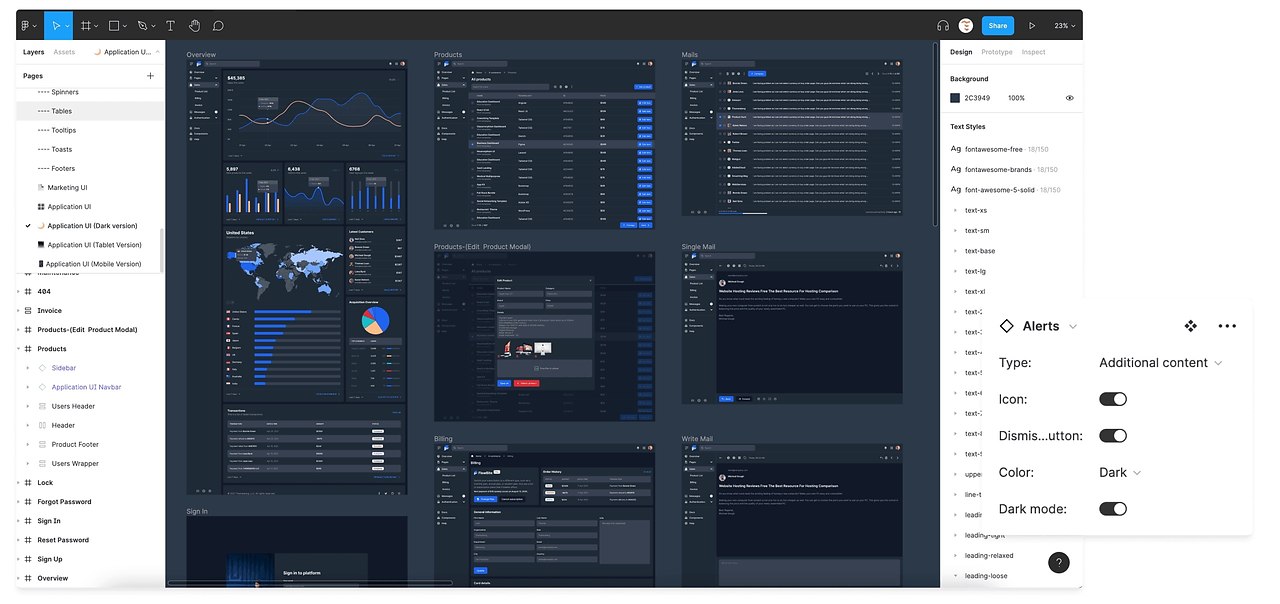Click the frame icon beside Lock layer

(28, 482)
